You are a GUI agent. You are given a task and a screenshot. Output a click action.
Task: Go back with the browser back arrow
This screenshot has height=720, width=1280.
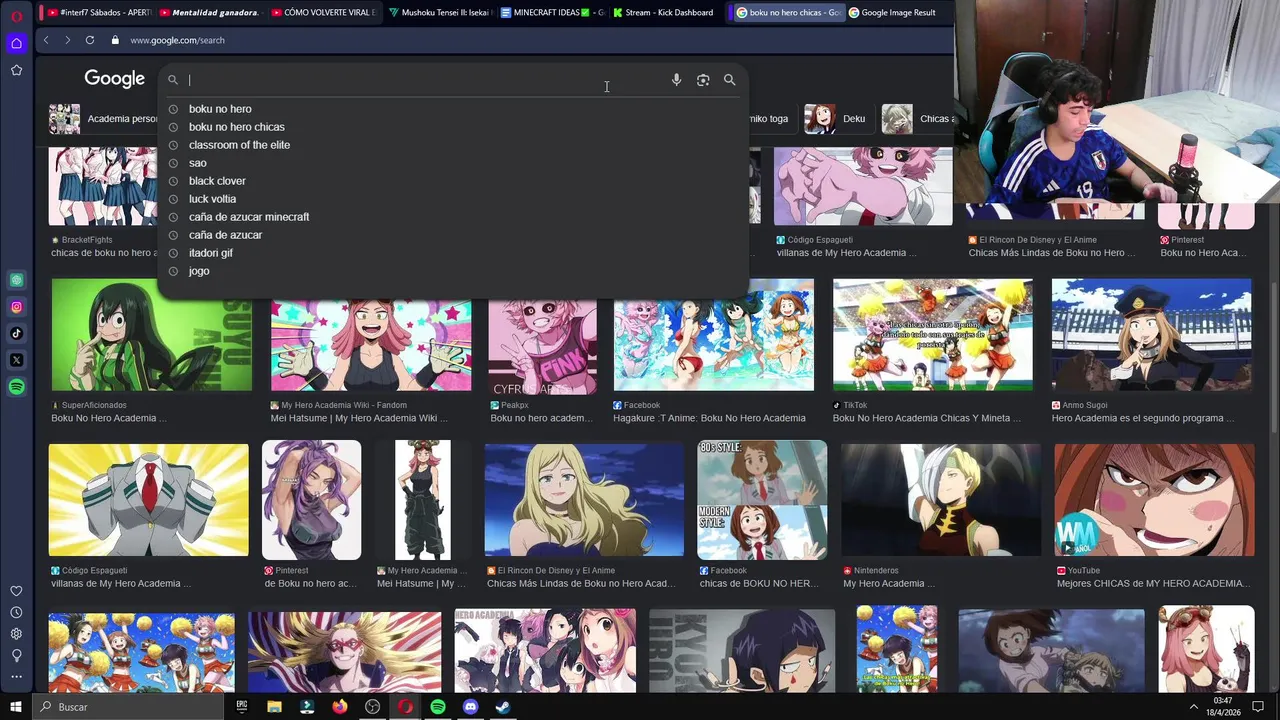[x=46, y=40]
